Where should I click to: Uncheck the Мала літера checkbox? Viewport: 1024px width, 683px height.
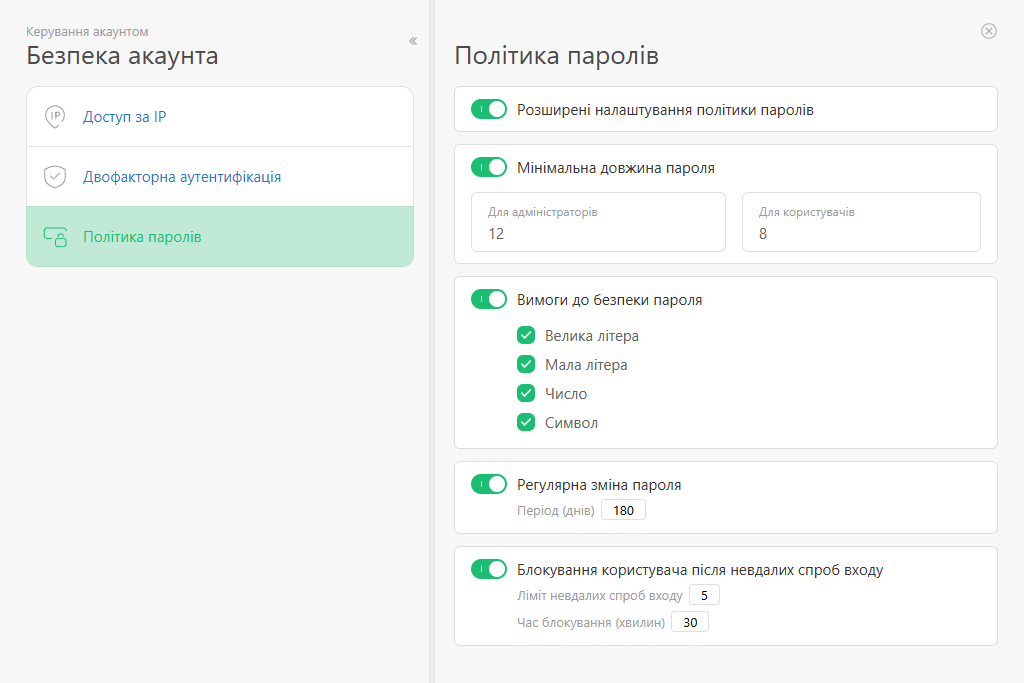pyautogui.click(x=526, y=364)
